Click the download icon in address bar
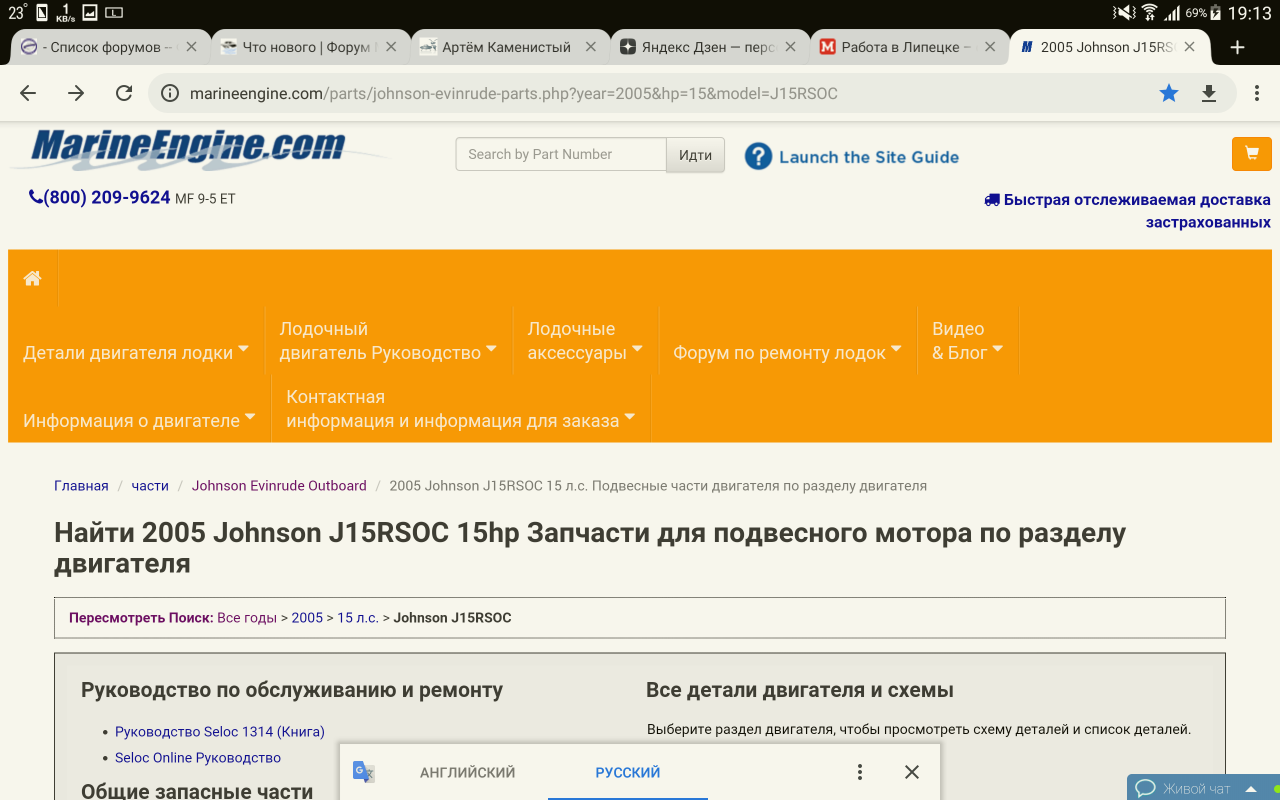This screenshot has height=800, width=1280. pos(1209,93)
